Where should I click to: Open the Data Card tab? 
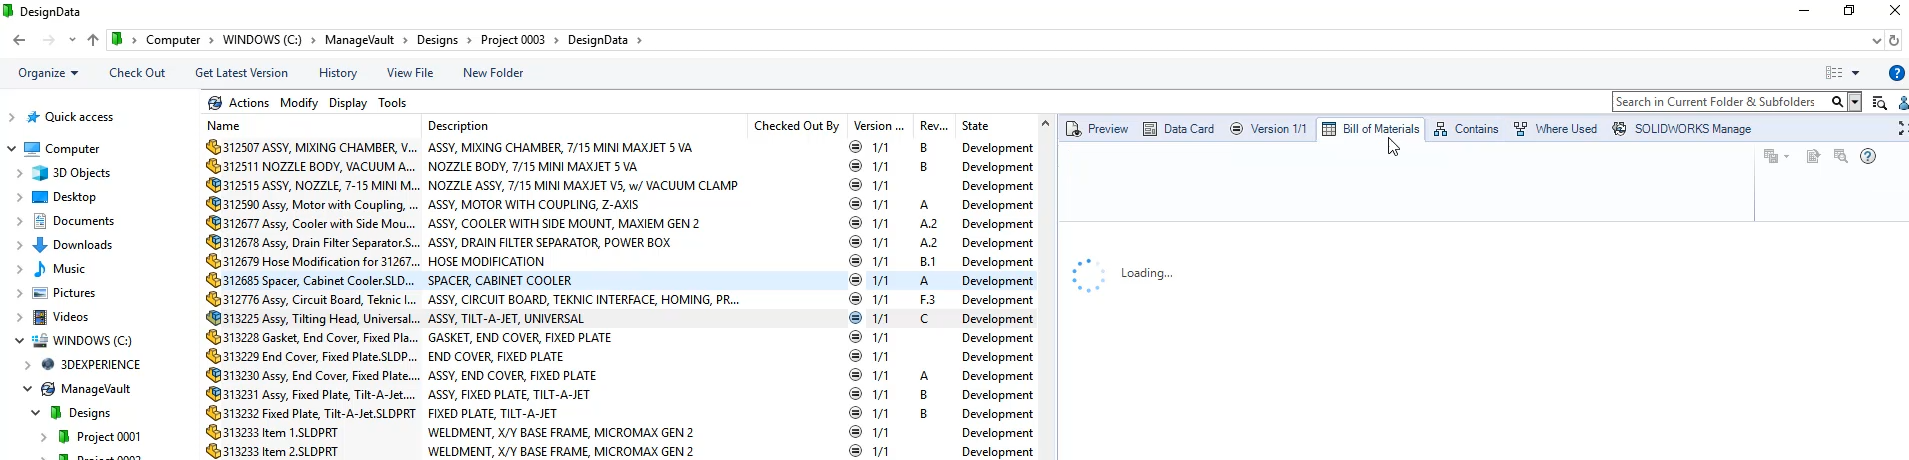click(x=1178, y=129)
